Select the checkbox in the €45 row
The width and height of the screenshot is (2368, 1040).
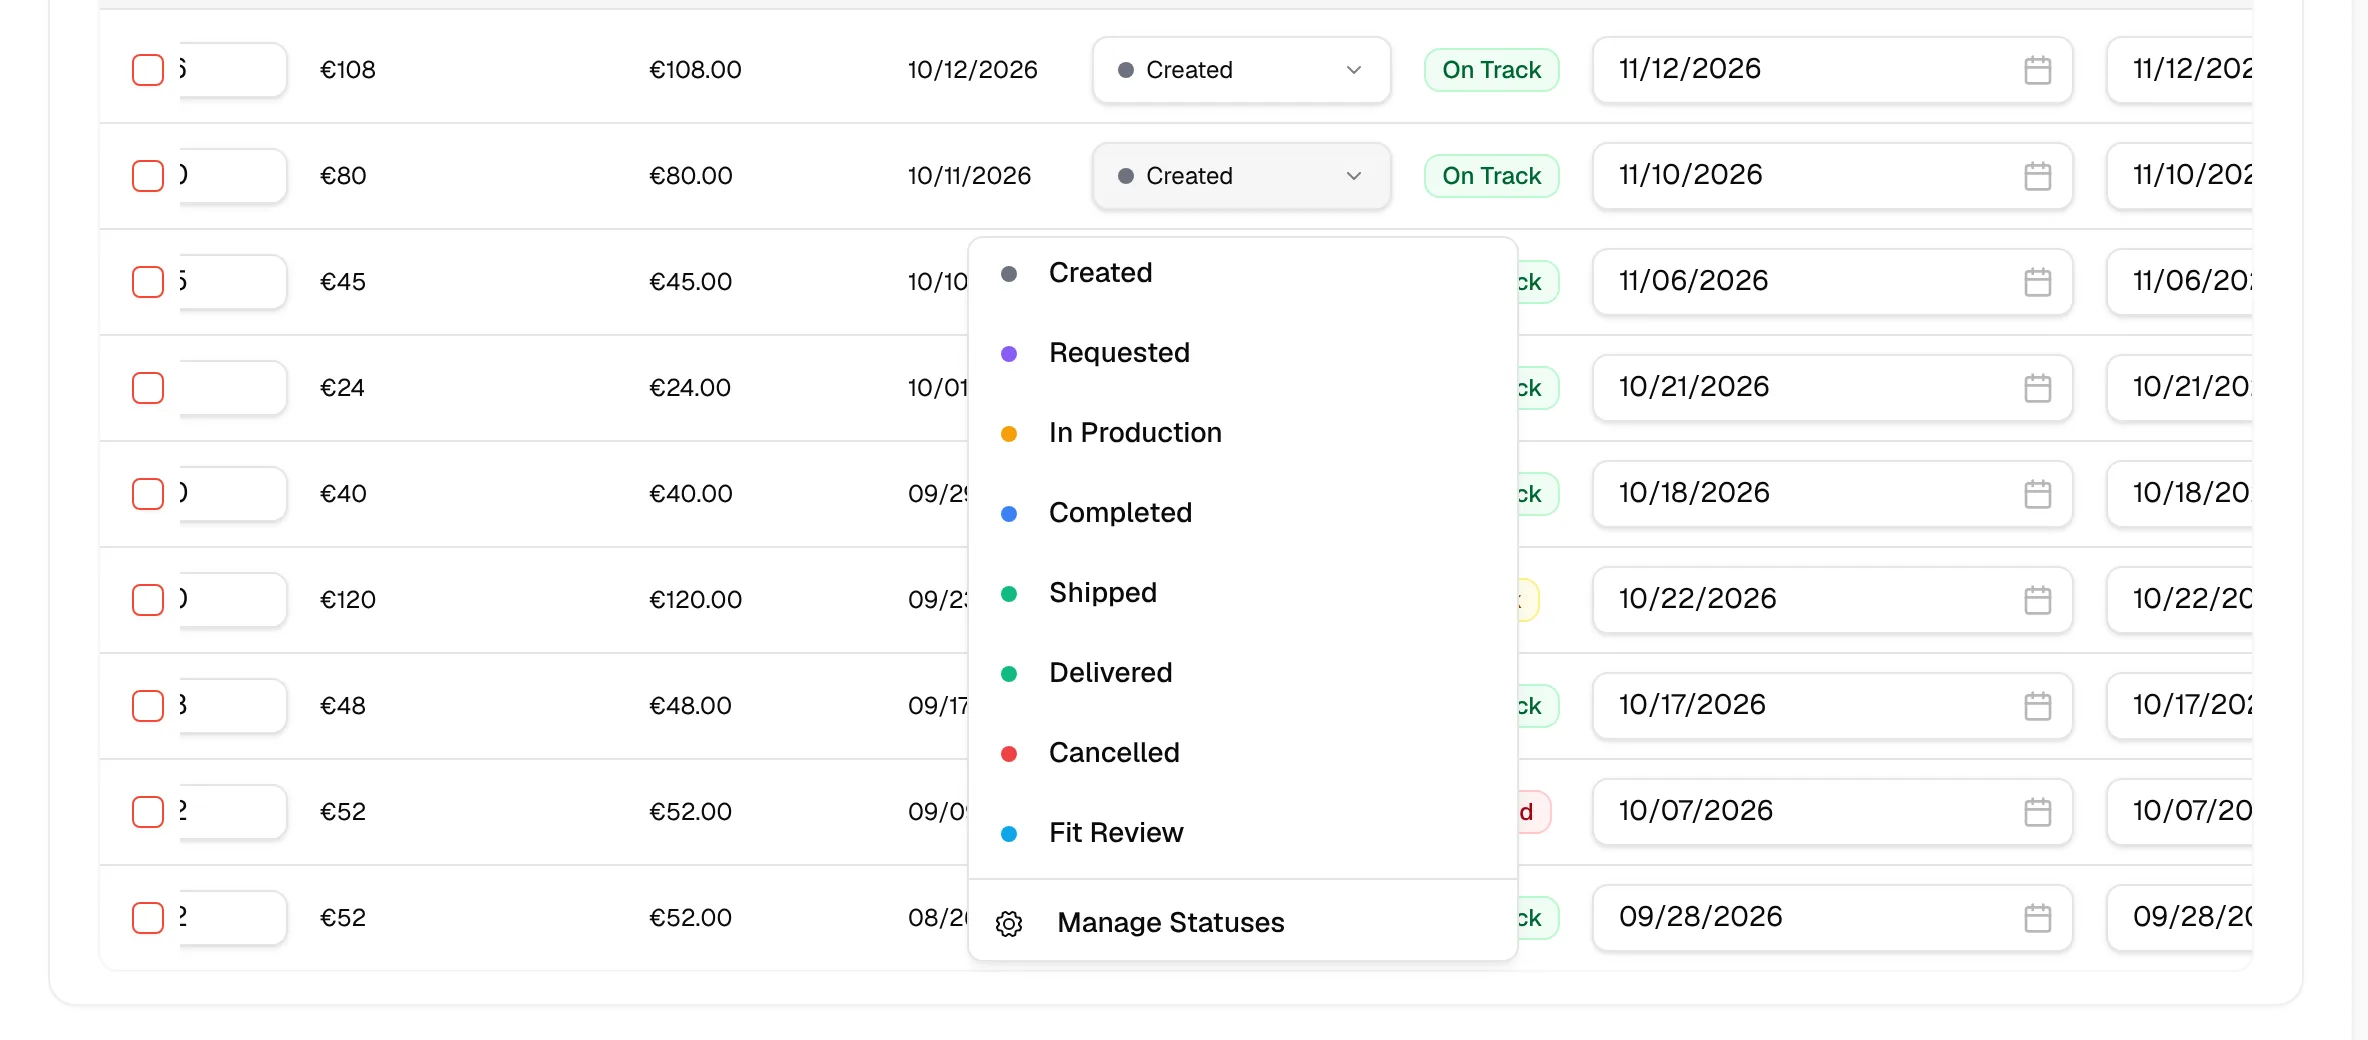[x=148, y=282]
